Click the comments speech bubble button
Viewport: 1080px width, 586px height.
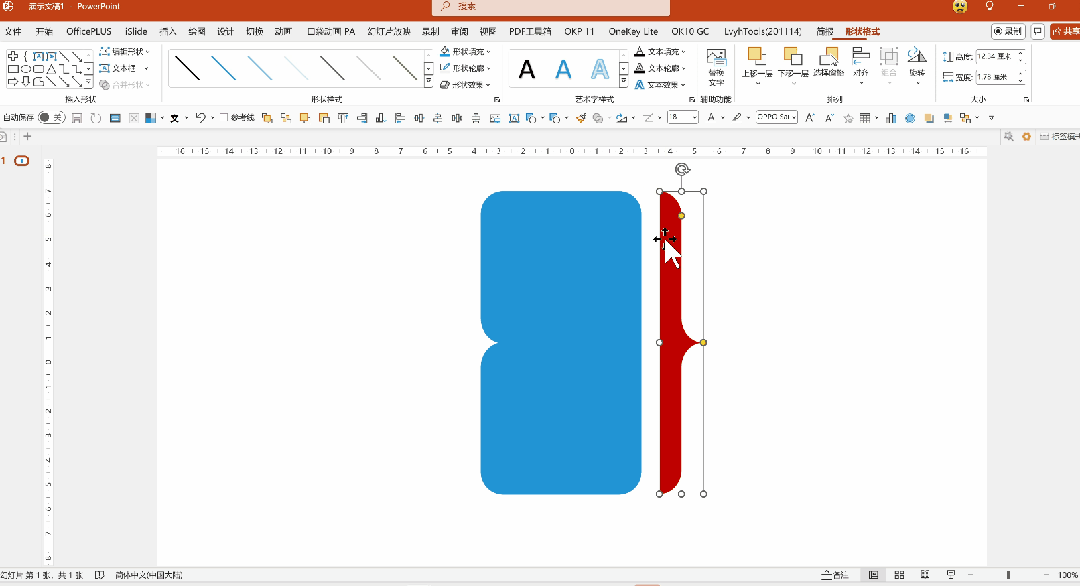point(1038,32)
